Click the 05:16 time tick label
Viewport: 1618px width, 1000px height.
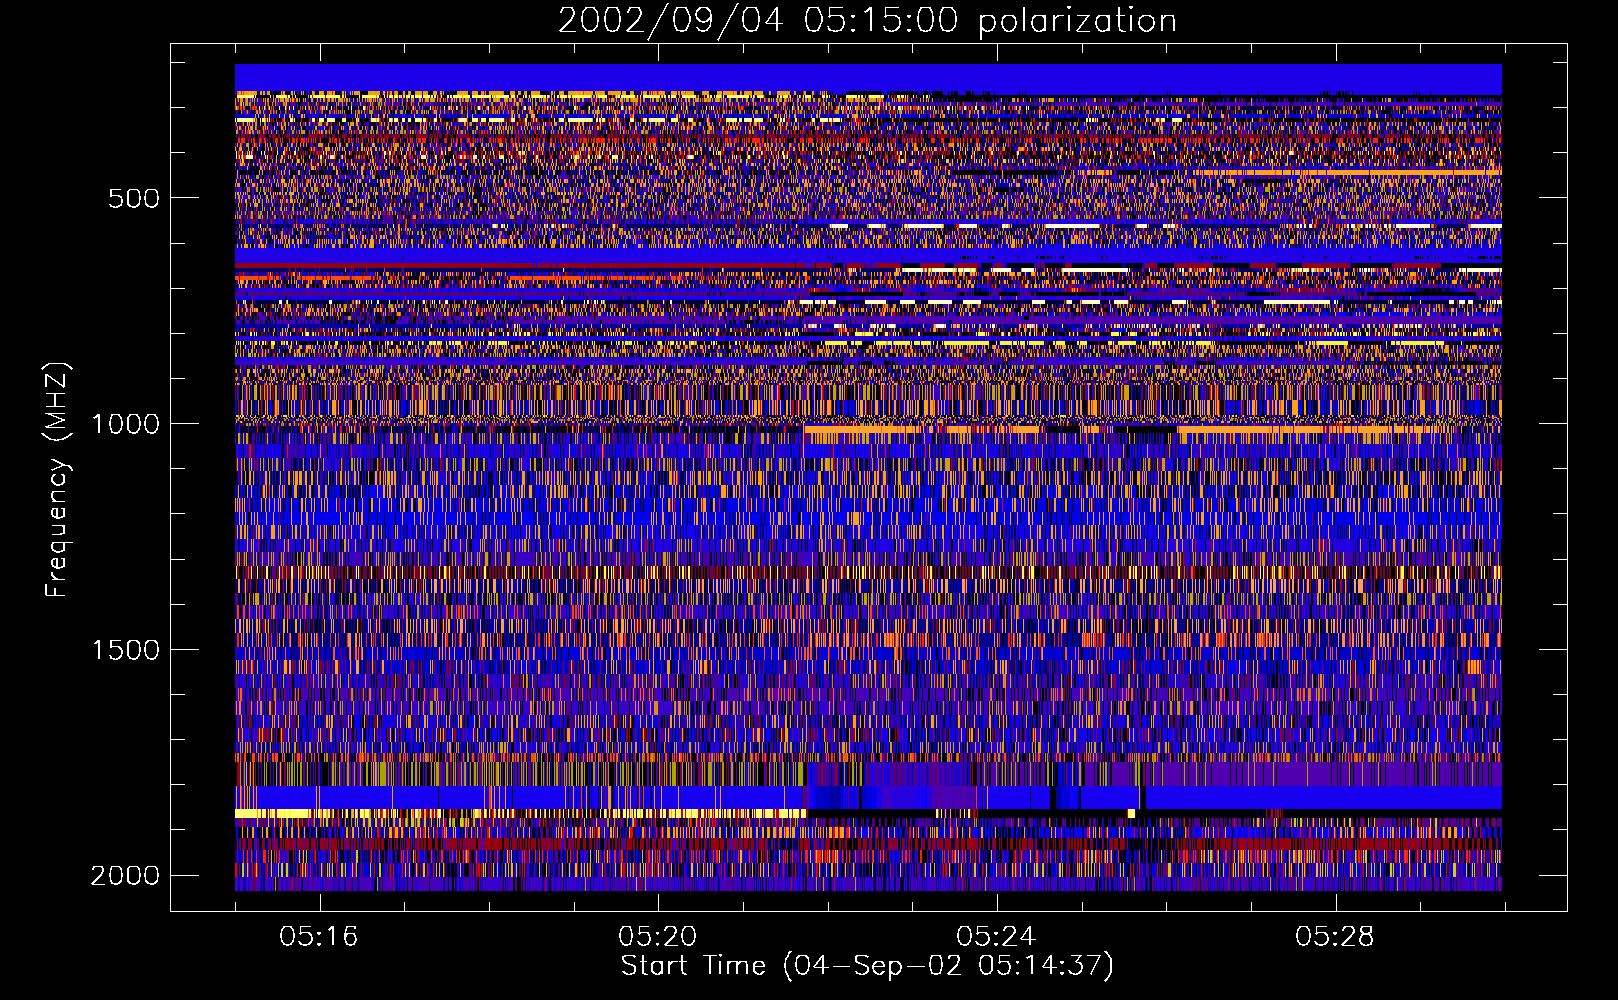319,937
